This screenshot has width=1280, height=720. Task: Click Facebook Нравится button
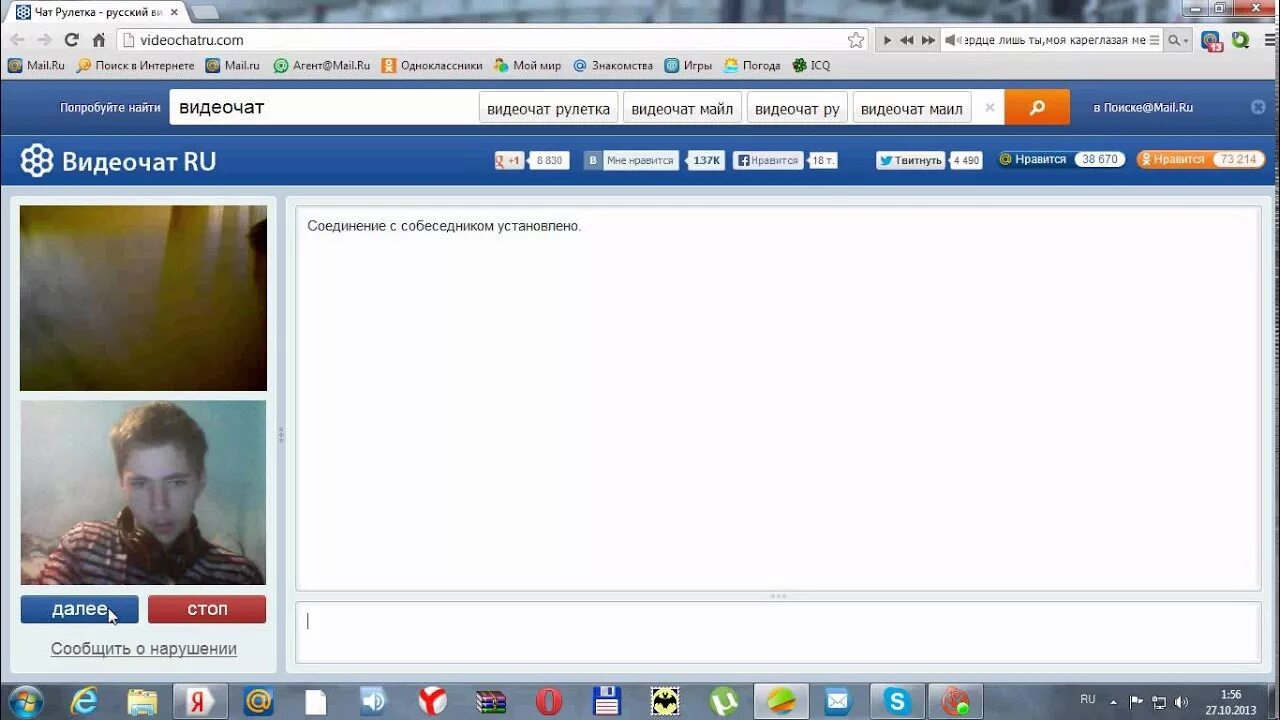pyautogui.click(x=767, y=160)
